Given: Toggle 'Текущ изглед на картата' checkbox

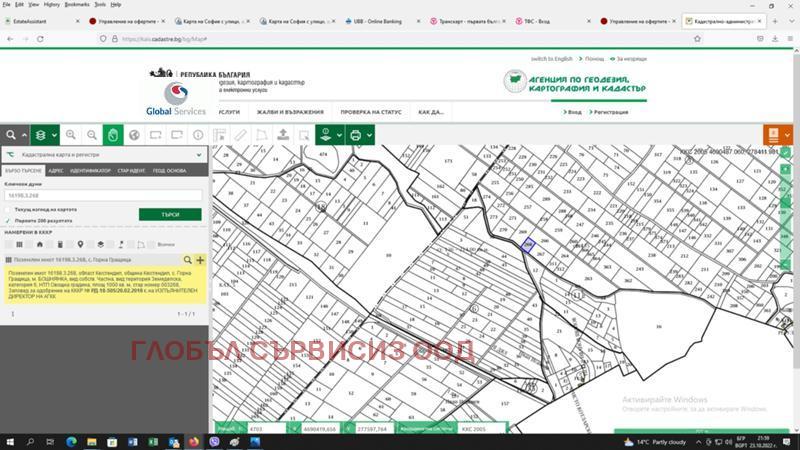Looking at the screenshot, I should [7, 209].
